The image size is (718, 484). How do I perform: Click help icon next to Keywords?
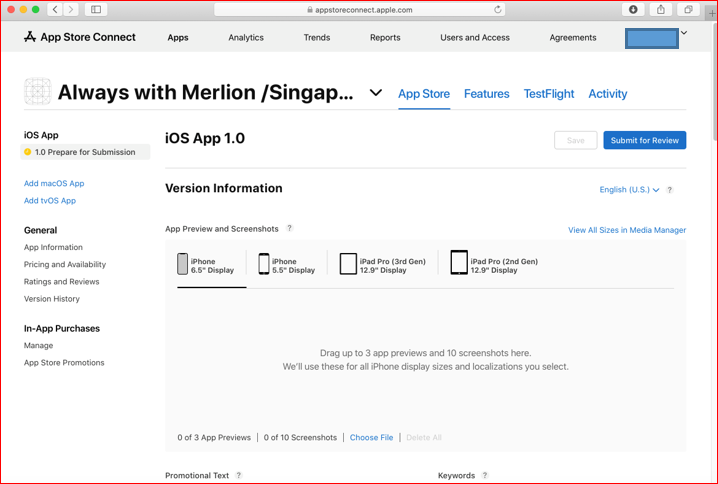[485, 475]
